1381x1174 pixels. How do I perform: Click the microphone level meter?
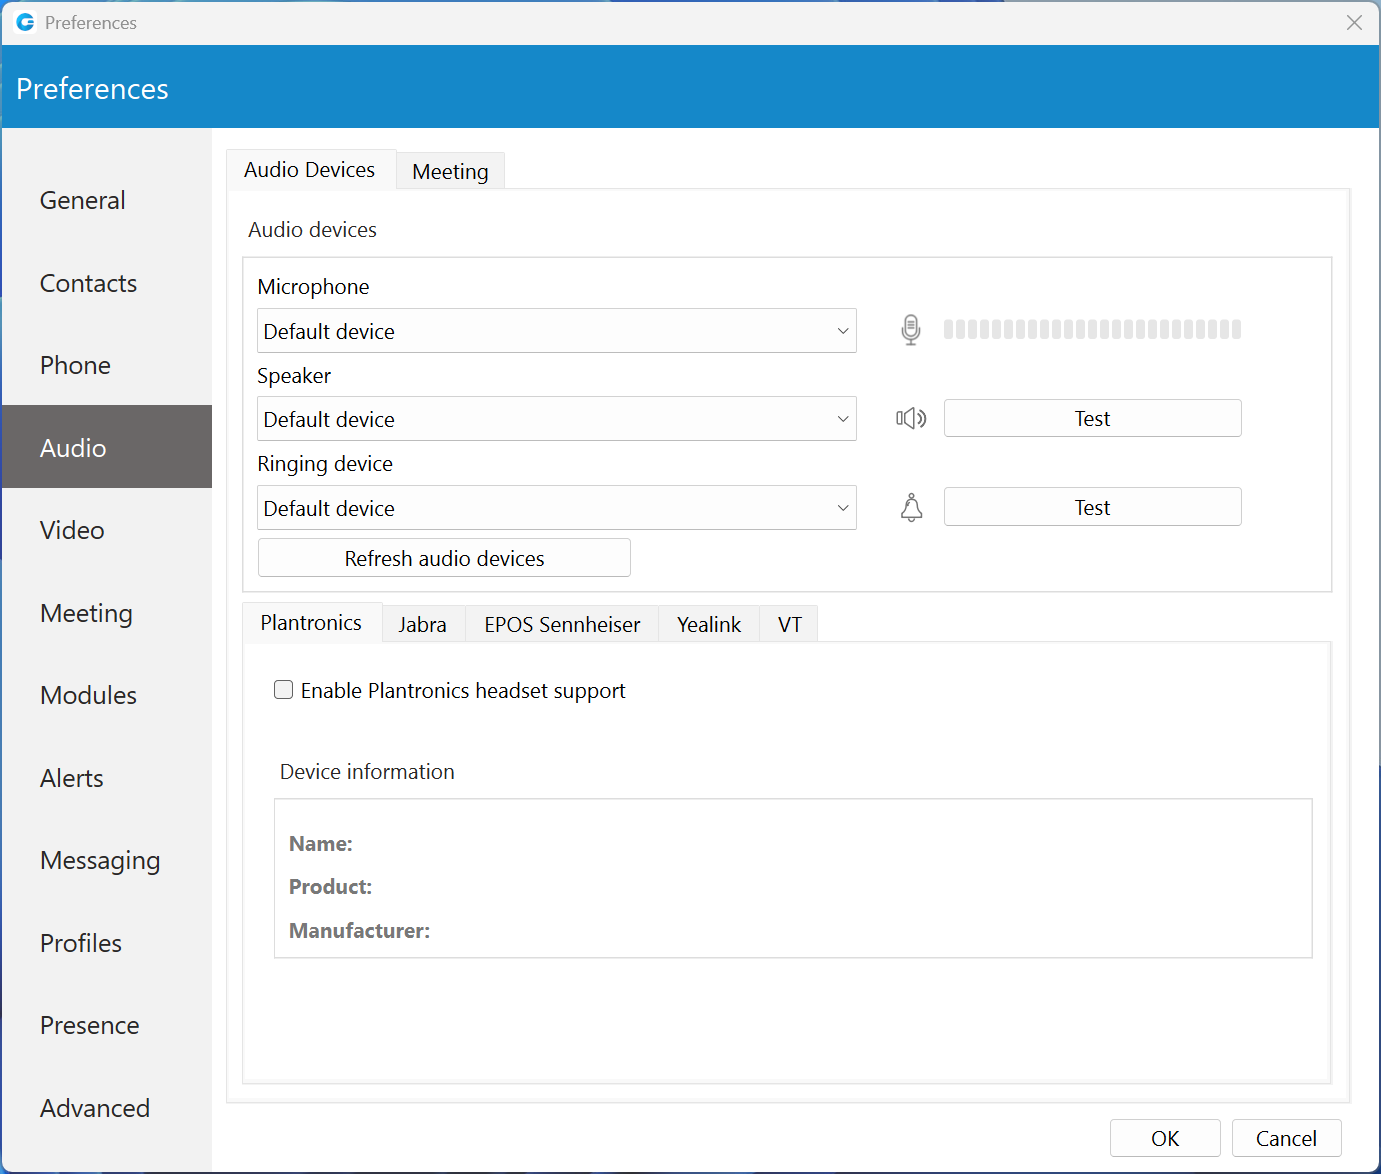tap(1093, 328)
